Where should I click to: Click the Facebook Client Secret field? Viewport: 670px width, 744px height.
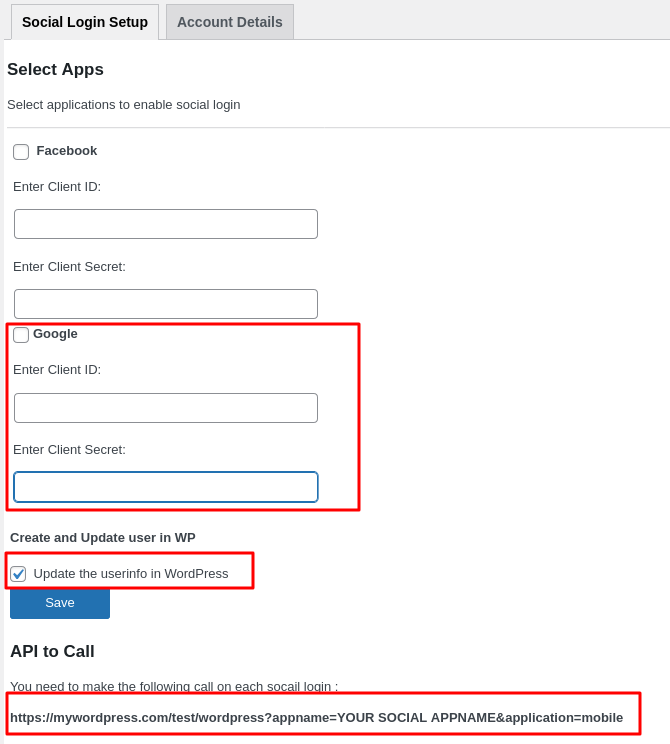[166, 304]
